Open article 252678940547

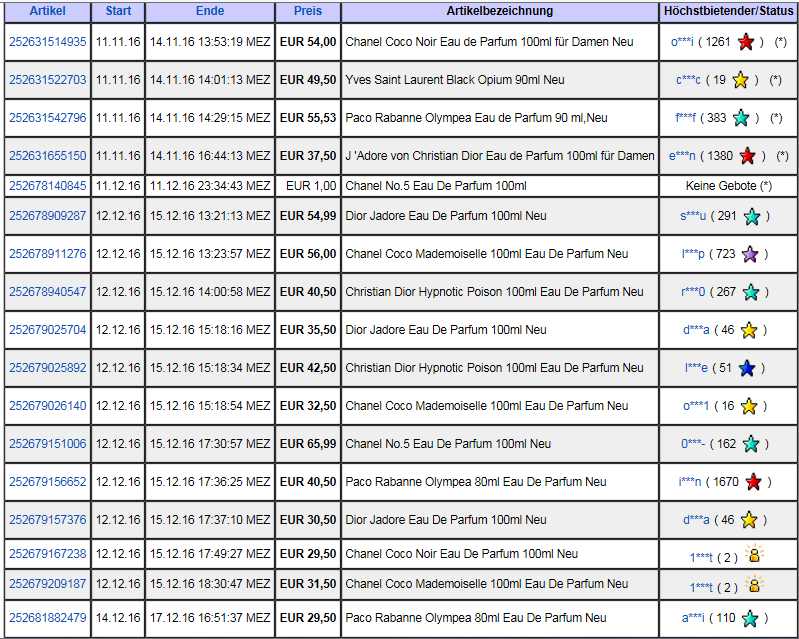coord(48,292)
